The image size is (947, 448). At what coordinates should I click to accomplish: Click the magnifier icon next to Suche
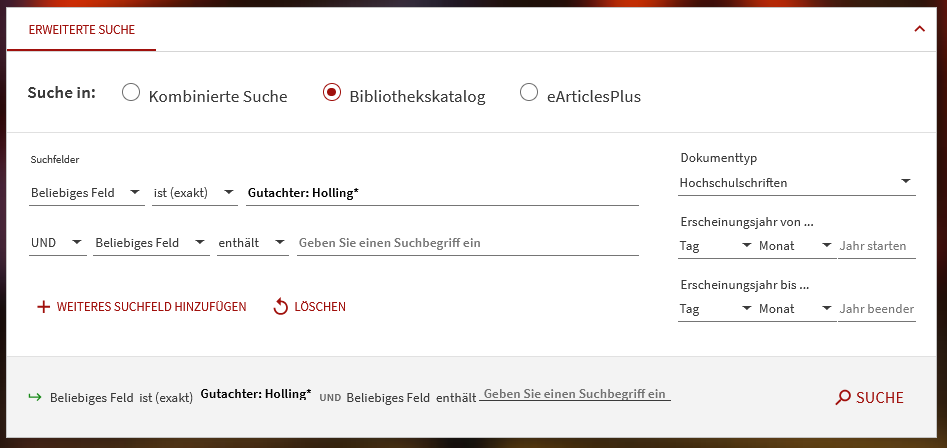[x=843, y=398]
